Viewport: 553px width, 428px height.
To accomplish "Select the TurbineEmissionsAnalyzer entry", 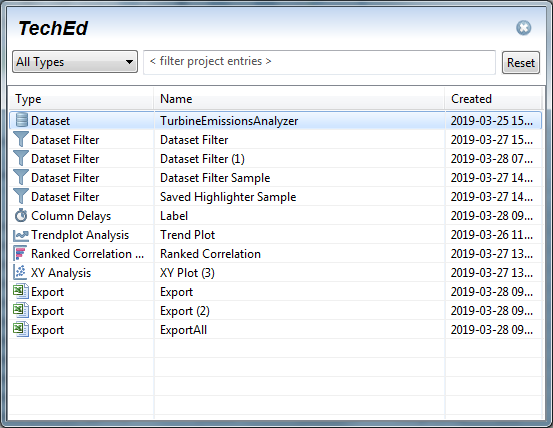I will 275,121.
